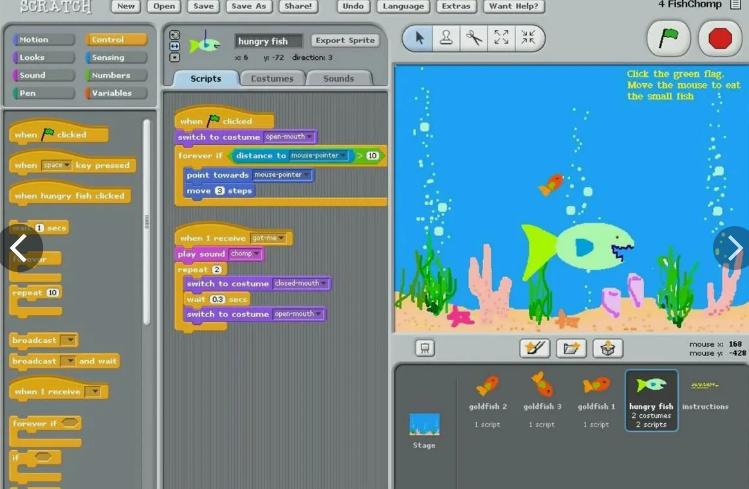Click the Save button
This screenshot has height=489, width=749.
click(x=203, y=6)
